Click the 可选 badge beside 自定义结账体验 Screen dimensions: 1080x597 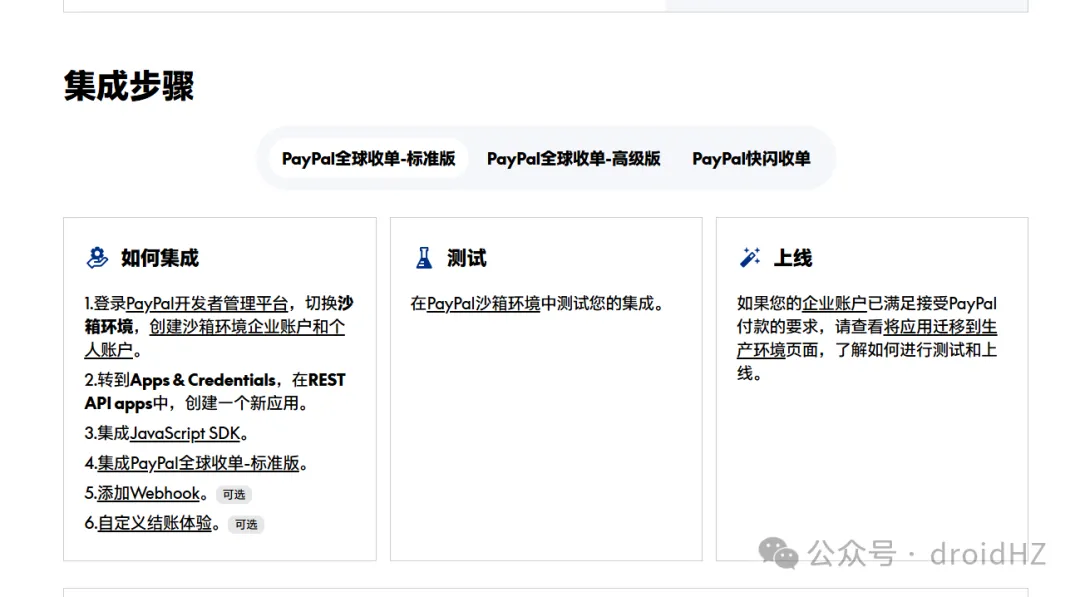(x=246, y=525)
